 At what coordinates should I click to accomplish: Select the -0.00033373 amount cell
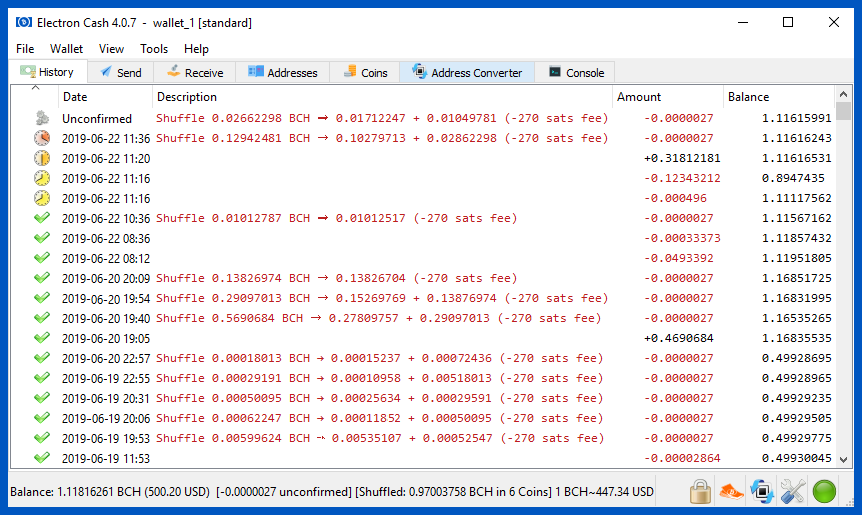[x=682, y=238]
